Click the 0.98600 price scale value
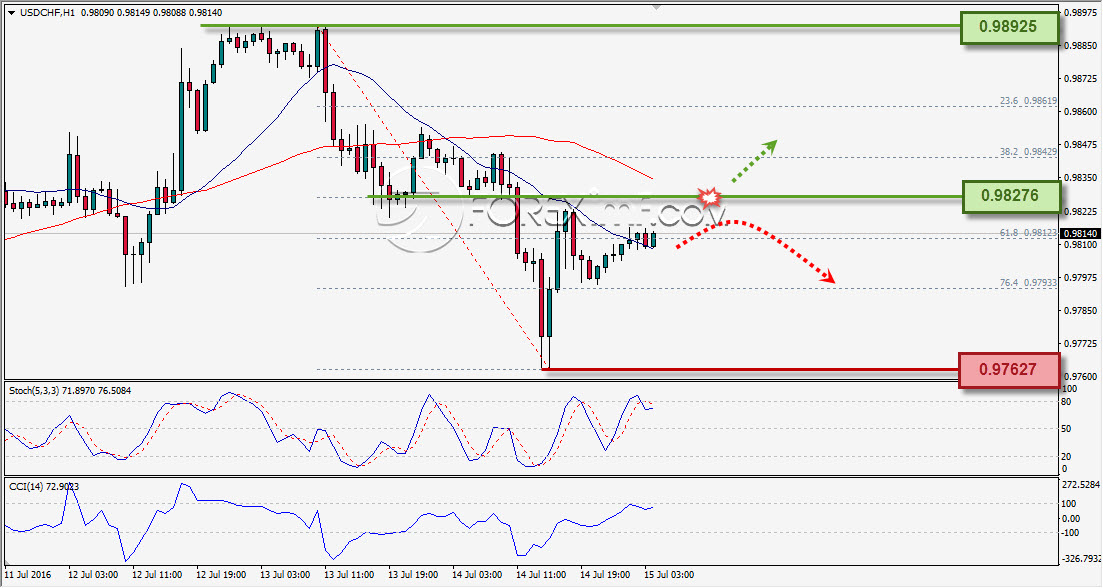The image size is (1103, 588). click(x=1080, y=112)
